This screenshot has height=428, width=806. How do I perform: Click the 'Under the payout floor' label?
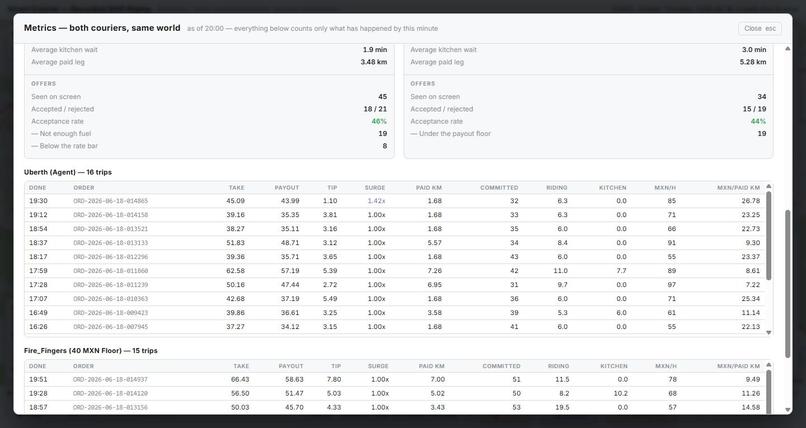[451, 134]
